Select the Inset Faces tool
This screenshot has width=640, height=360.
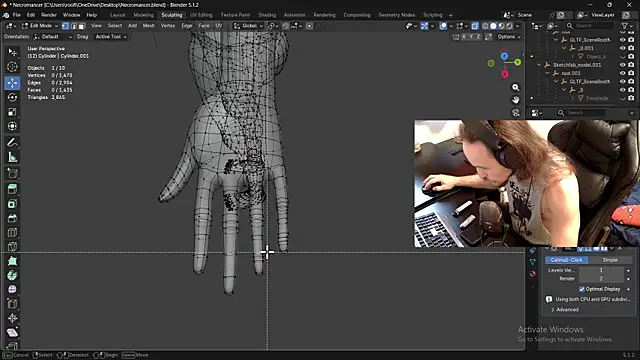[x=12, y=204]
